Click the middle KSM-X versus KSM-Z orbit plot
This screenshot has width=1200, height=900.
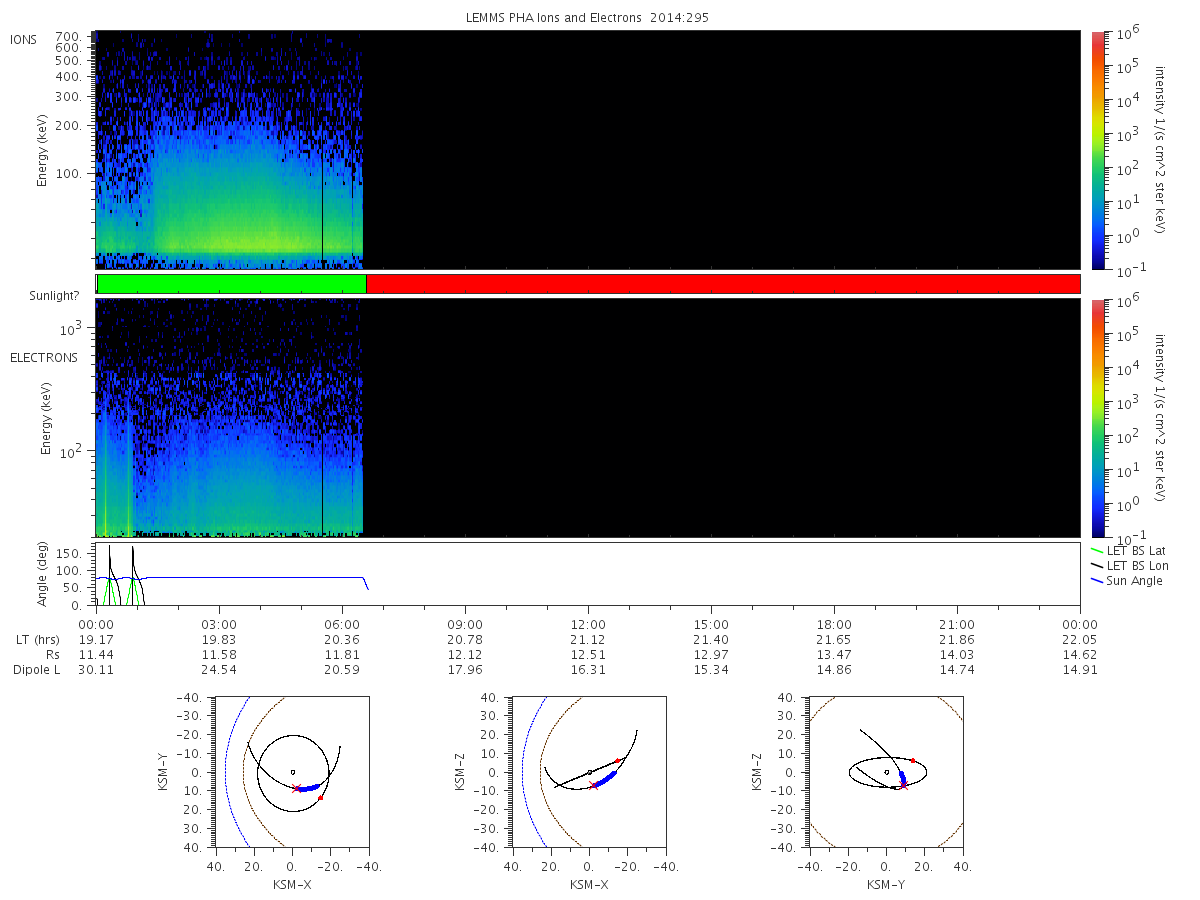click(x=589, y=772)
